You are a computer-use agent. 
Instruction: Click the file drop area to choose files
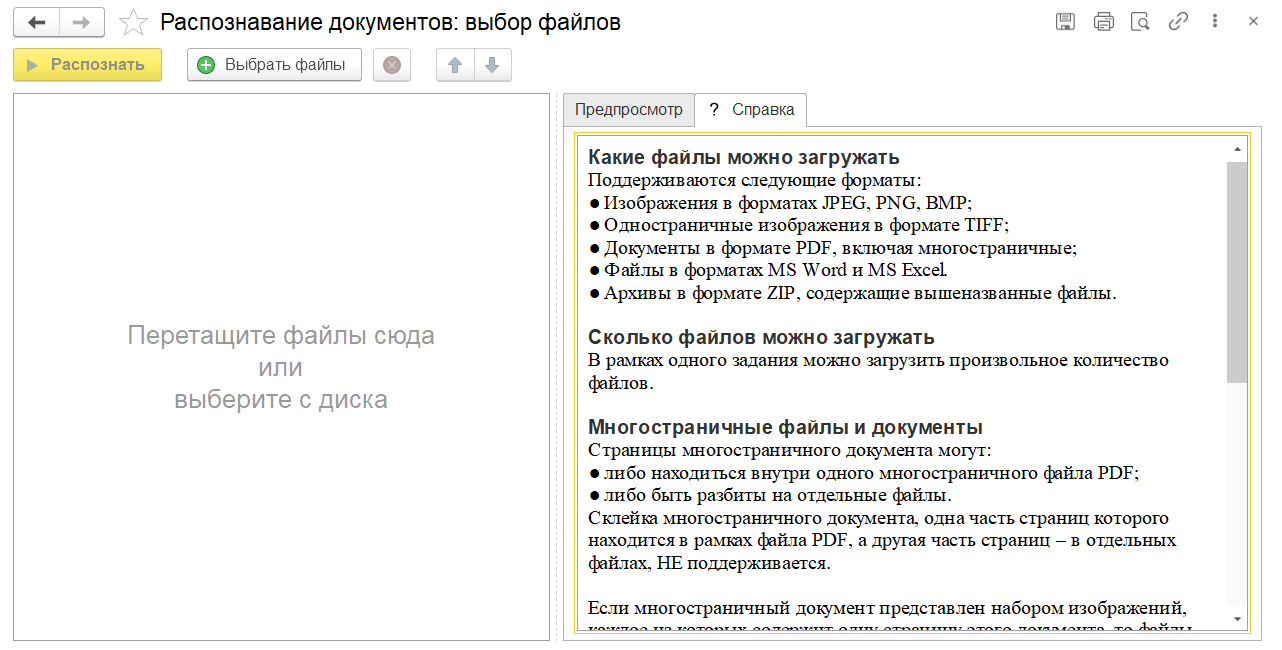tap(281, 367)
